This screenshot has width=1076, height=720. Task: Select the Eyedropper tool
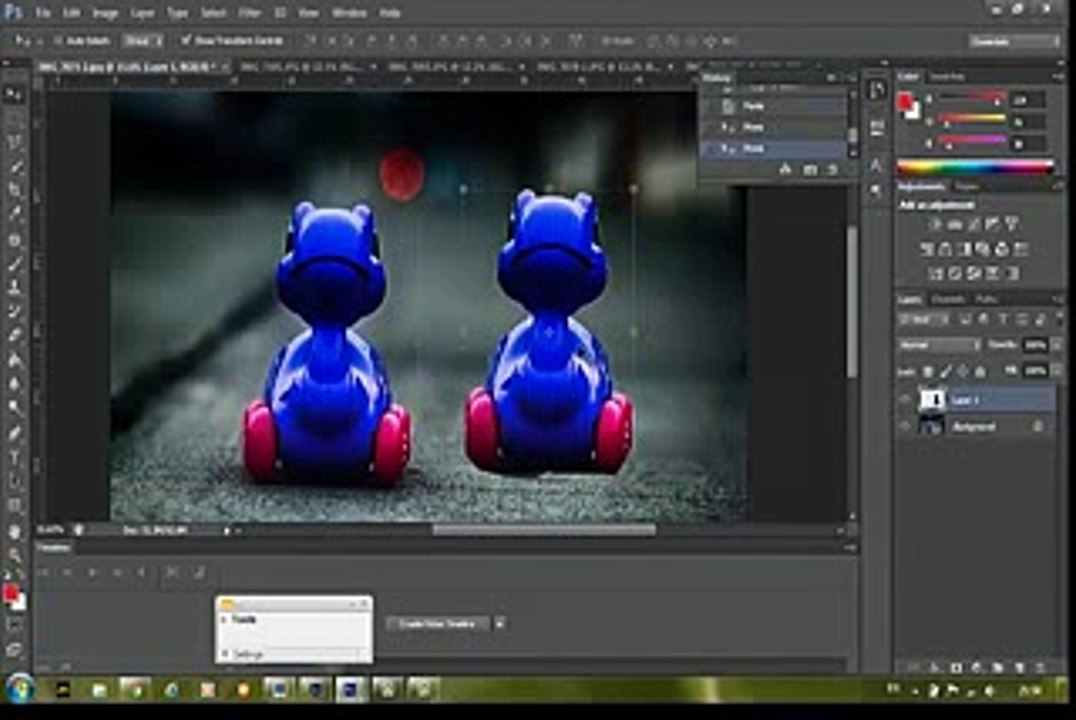click(14, 214)
